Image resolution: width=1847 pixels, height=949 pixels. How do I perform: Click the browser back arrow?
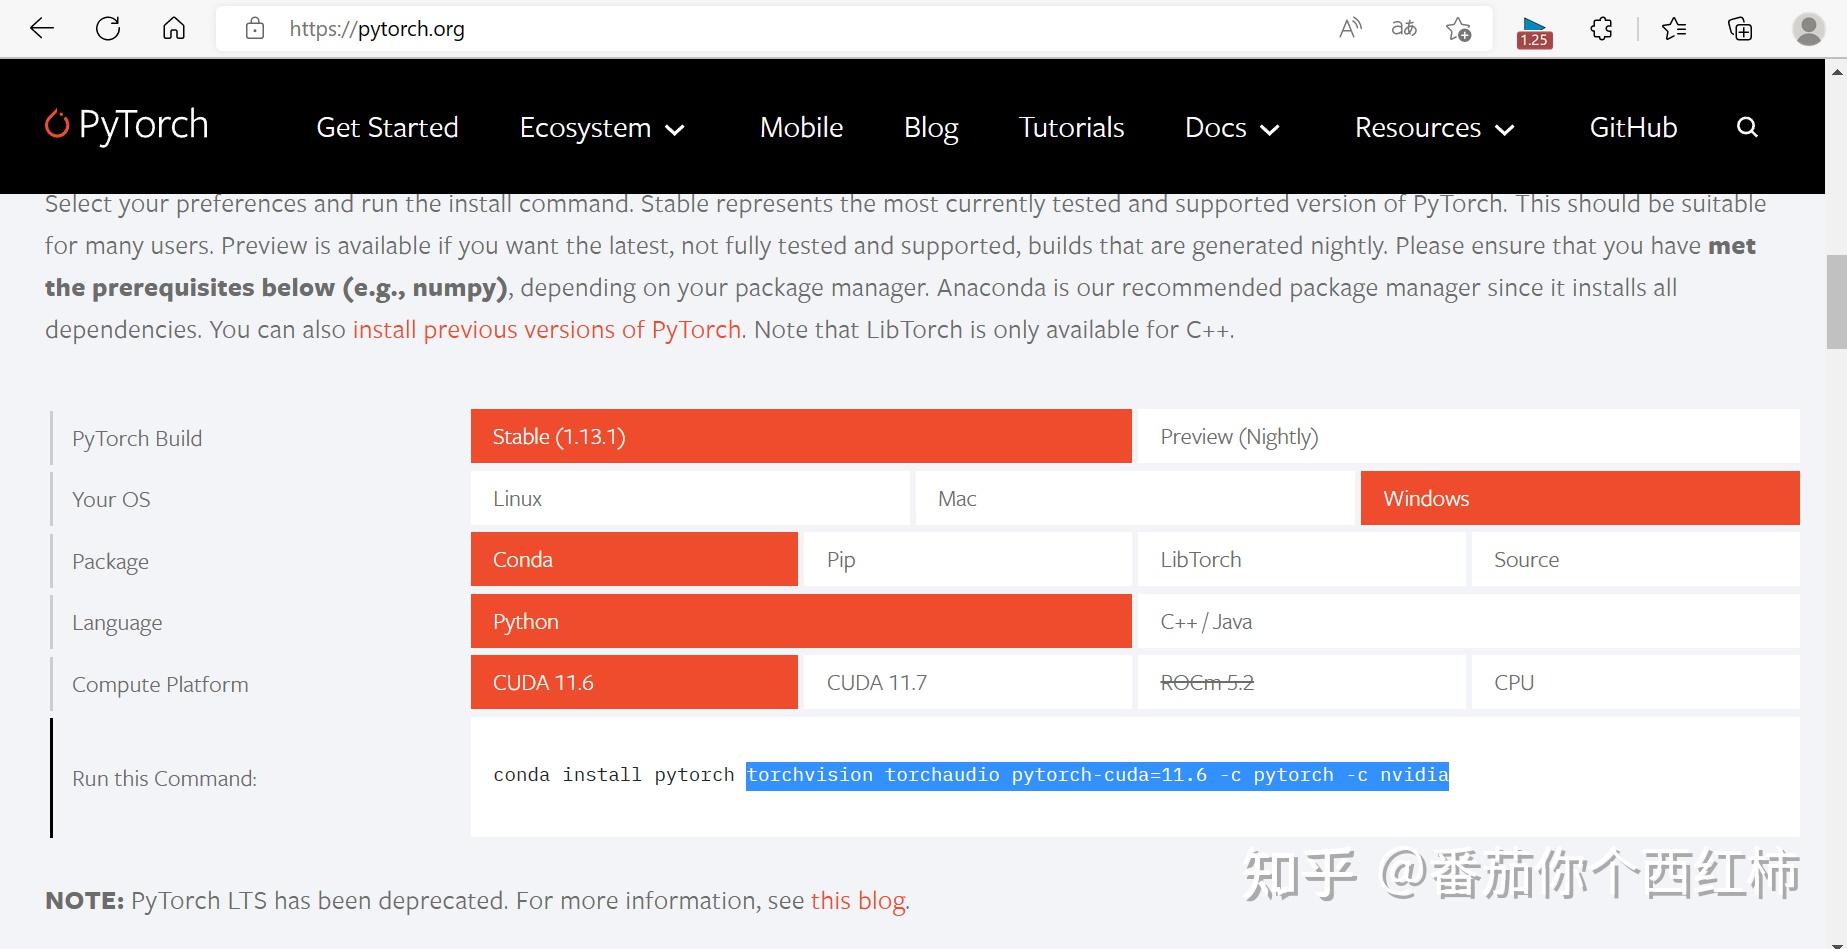pyautogui.click(x=41, y=28)
